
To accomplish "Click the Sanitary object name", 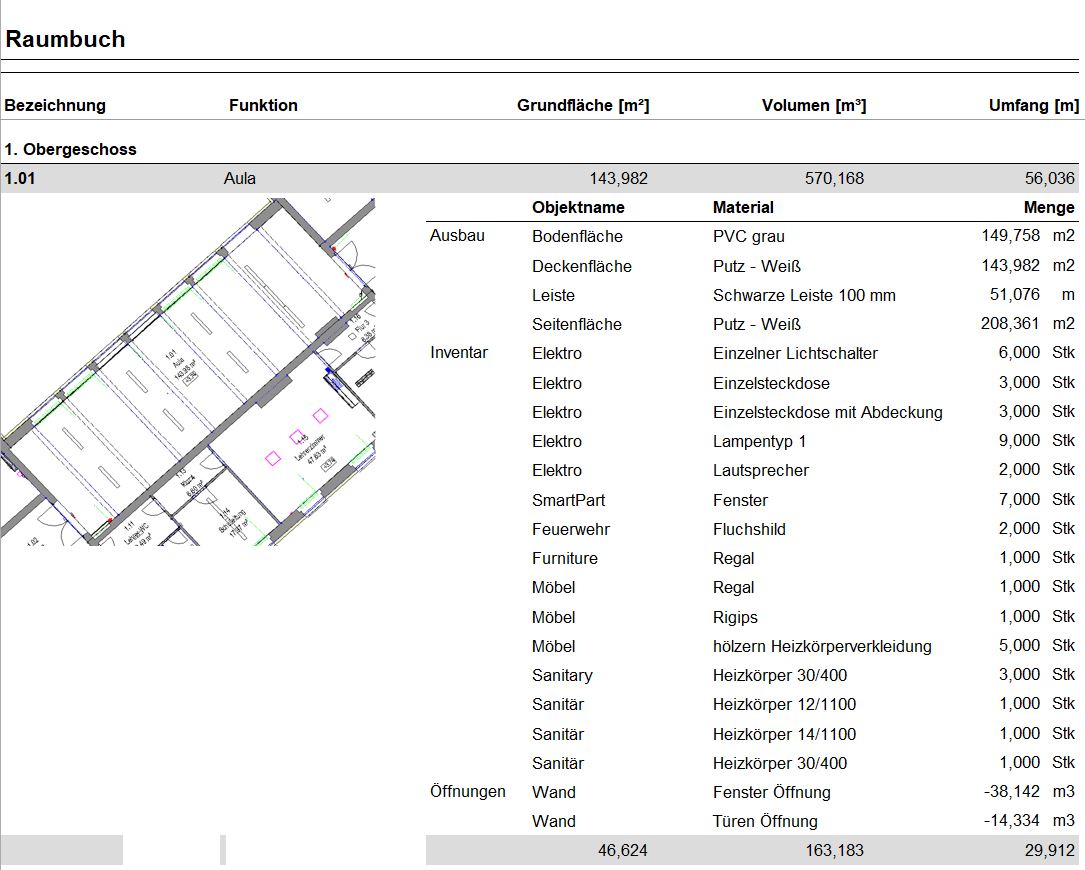I will (562, 676).
